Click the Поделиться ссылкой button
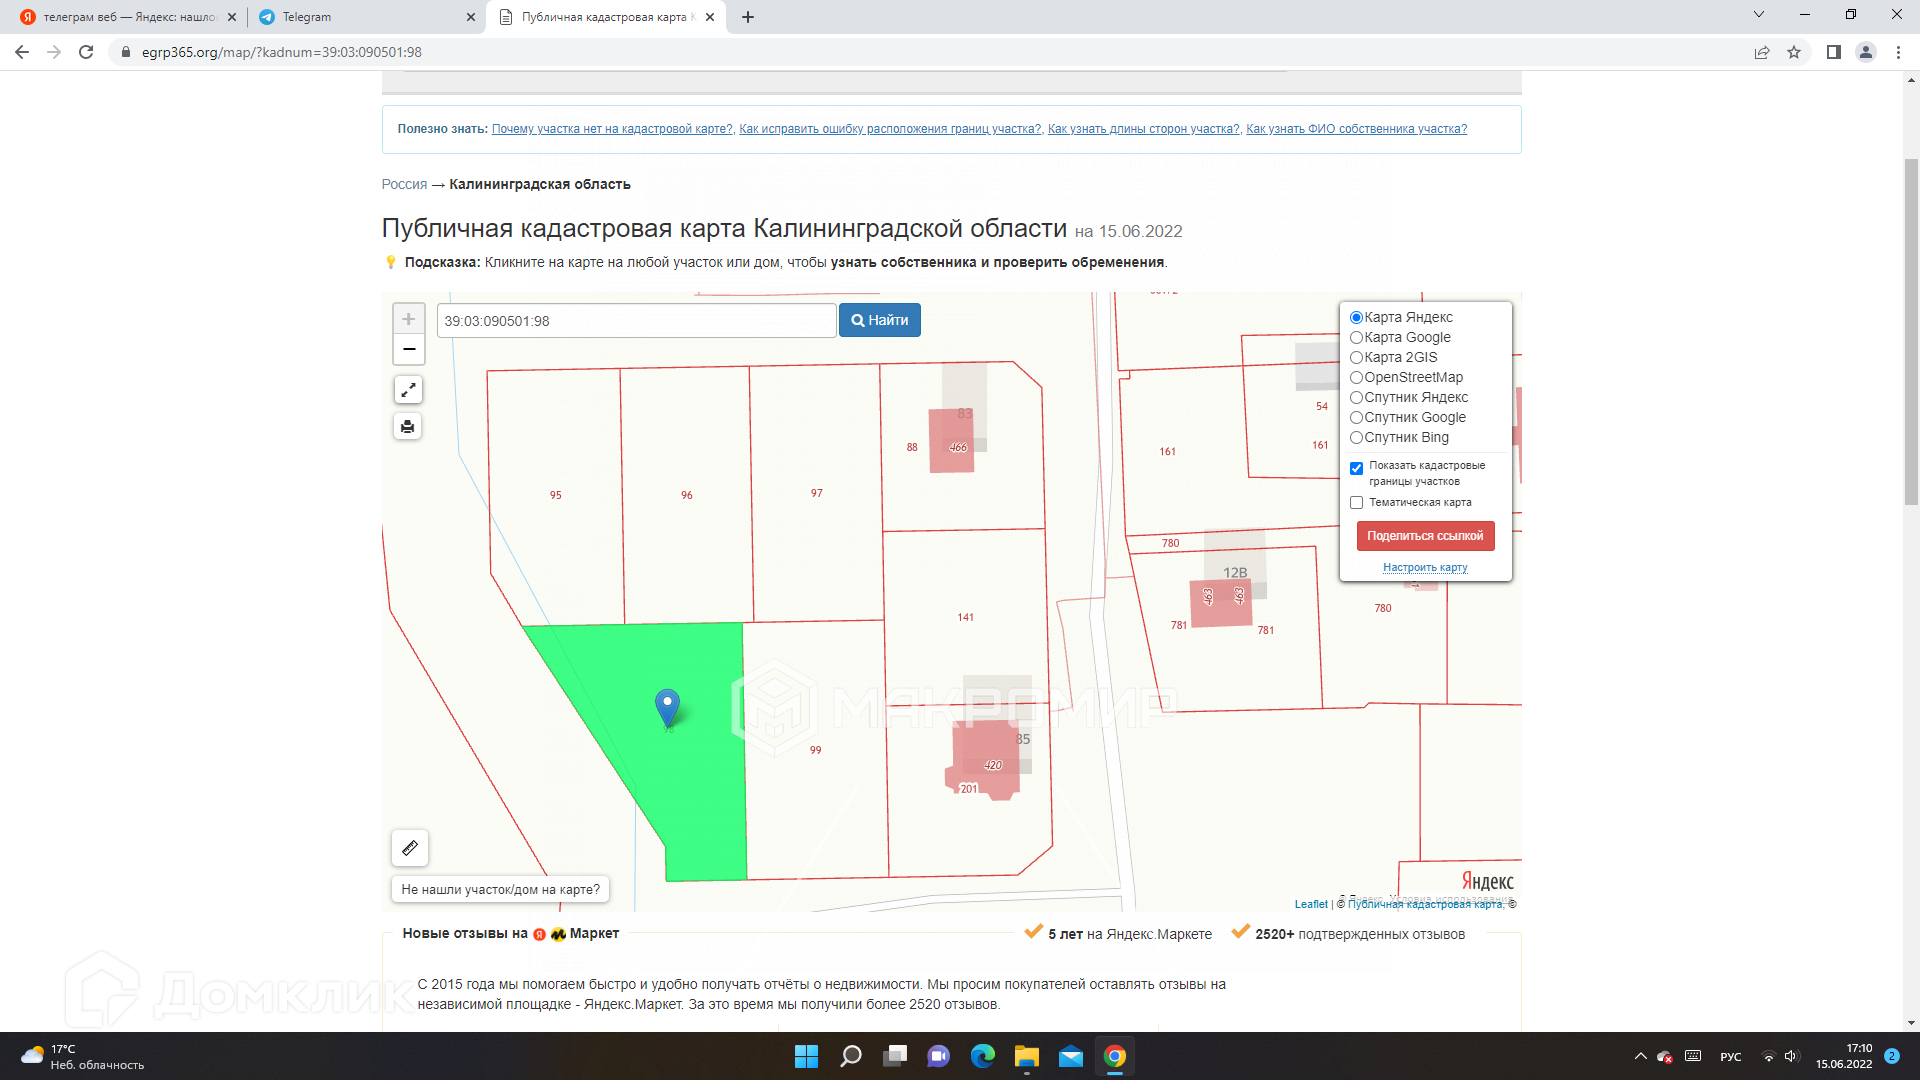The width and height of the screenshot is (1920, 1080). (x=1425, y=536)
